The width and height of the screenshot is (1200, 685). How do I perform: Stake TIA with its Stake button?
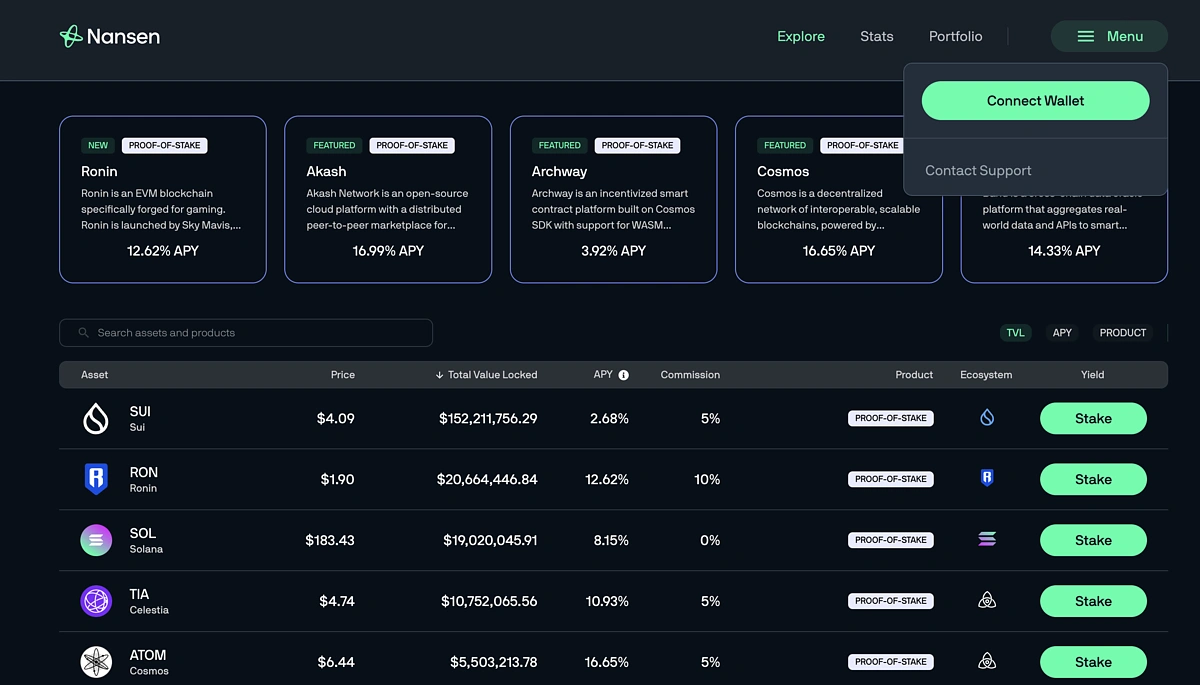[x=1093, y=601]
